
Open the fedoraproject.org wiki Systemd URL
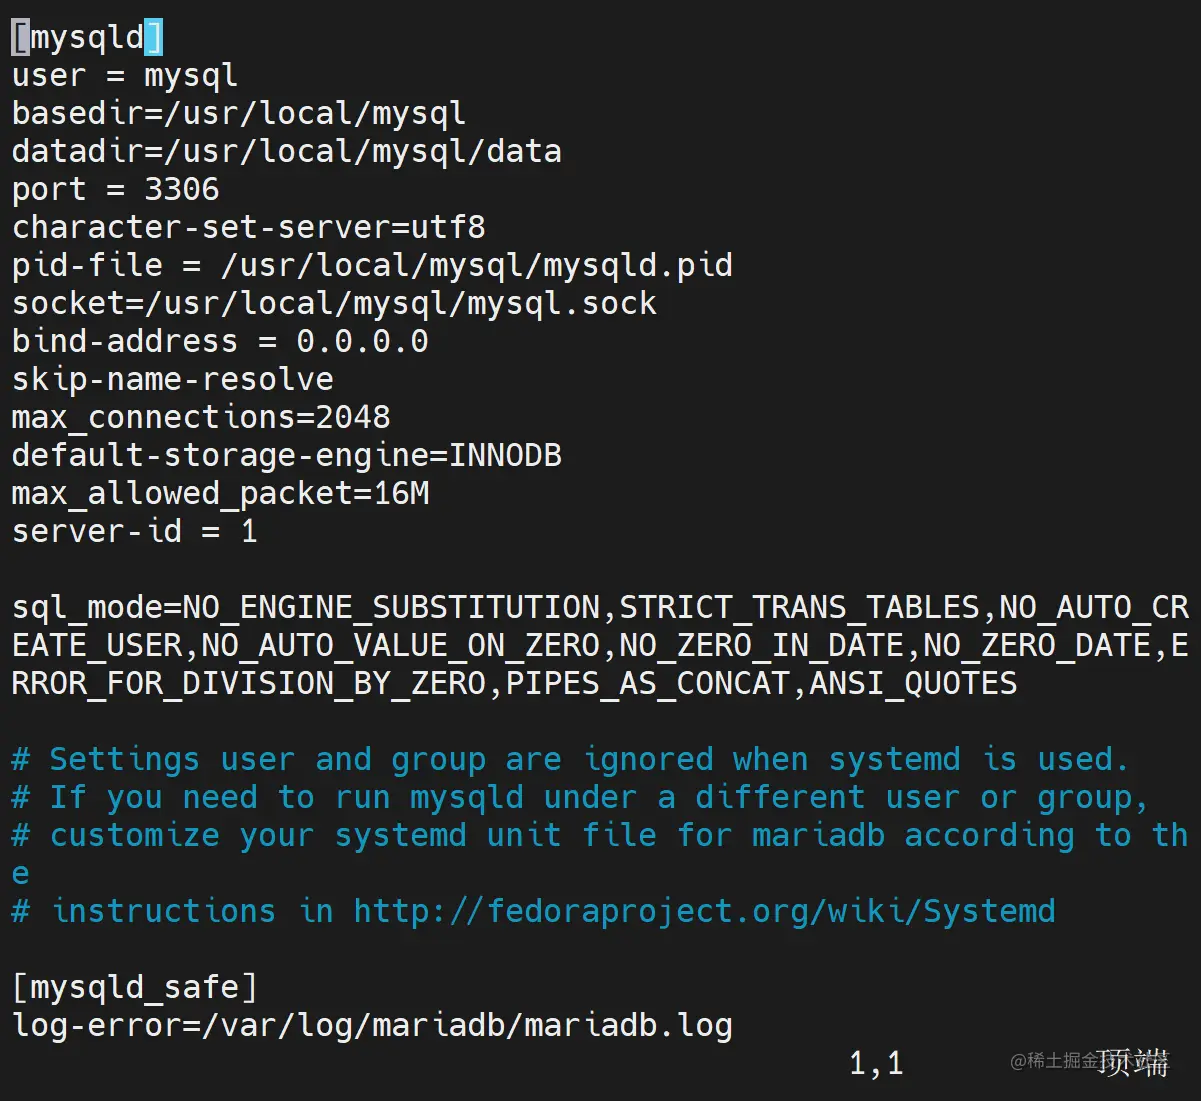(x=704, y=912)
